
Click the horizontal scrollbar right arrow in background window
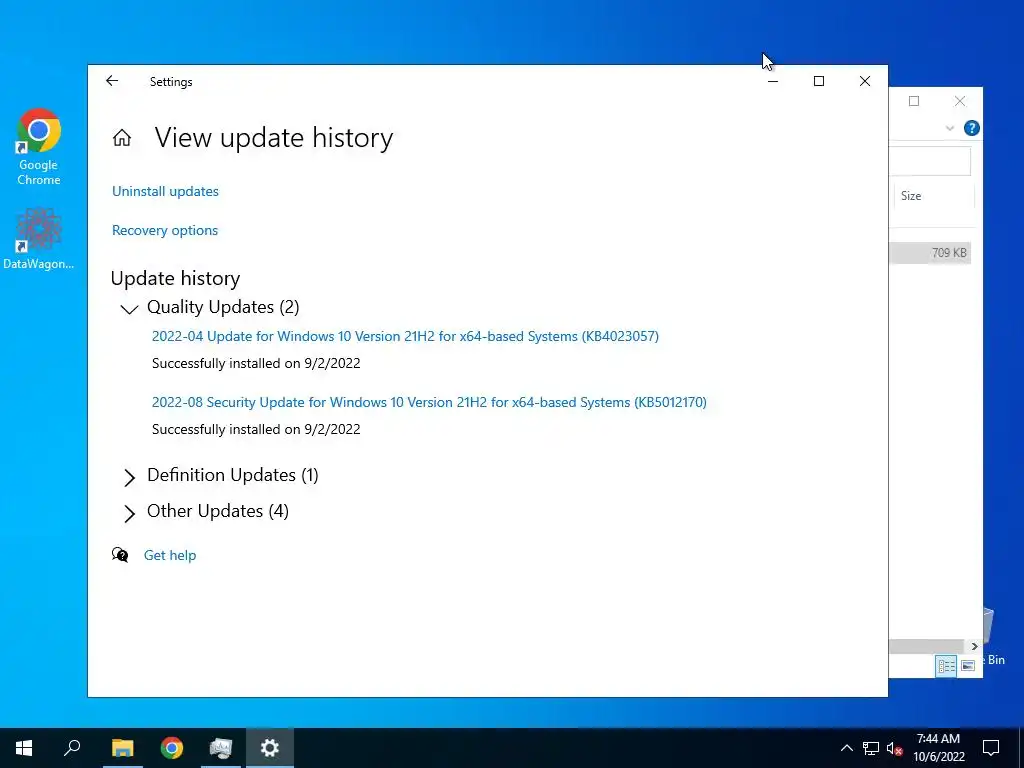[974, 647]
